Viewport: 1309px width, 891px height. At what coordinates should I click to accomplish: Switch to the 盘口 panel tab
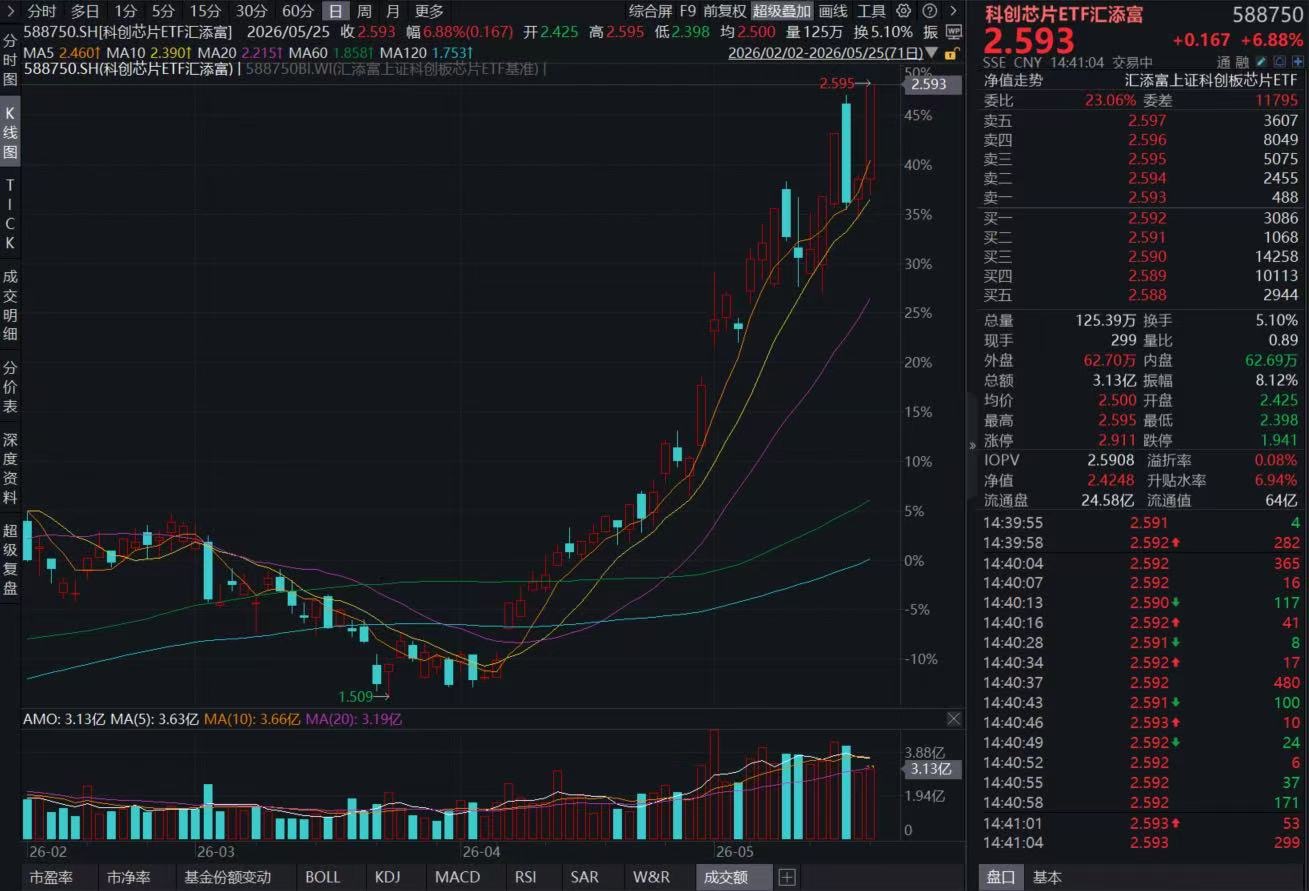click(1001, 877)
